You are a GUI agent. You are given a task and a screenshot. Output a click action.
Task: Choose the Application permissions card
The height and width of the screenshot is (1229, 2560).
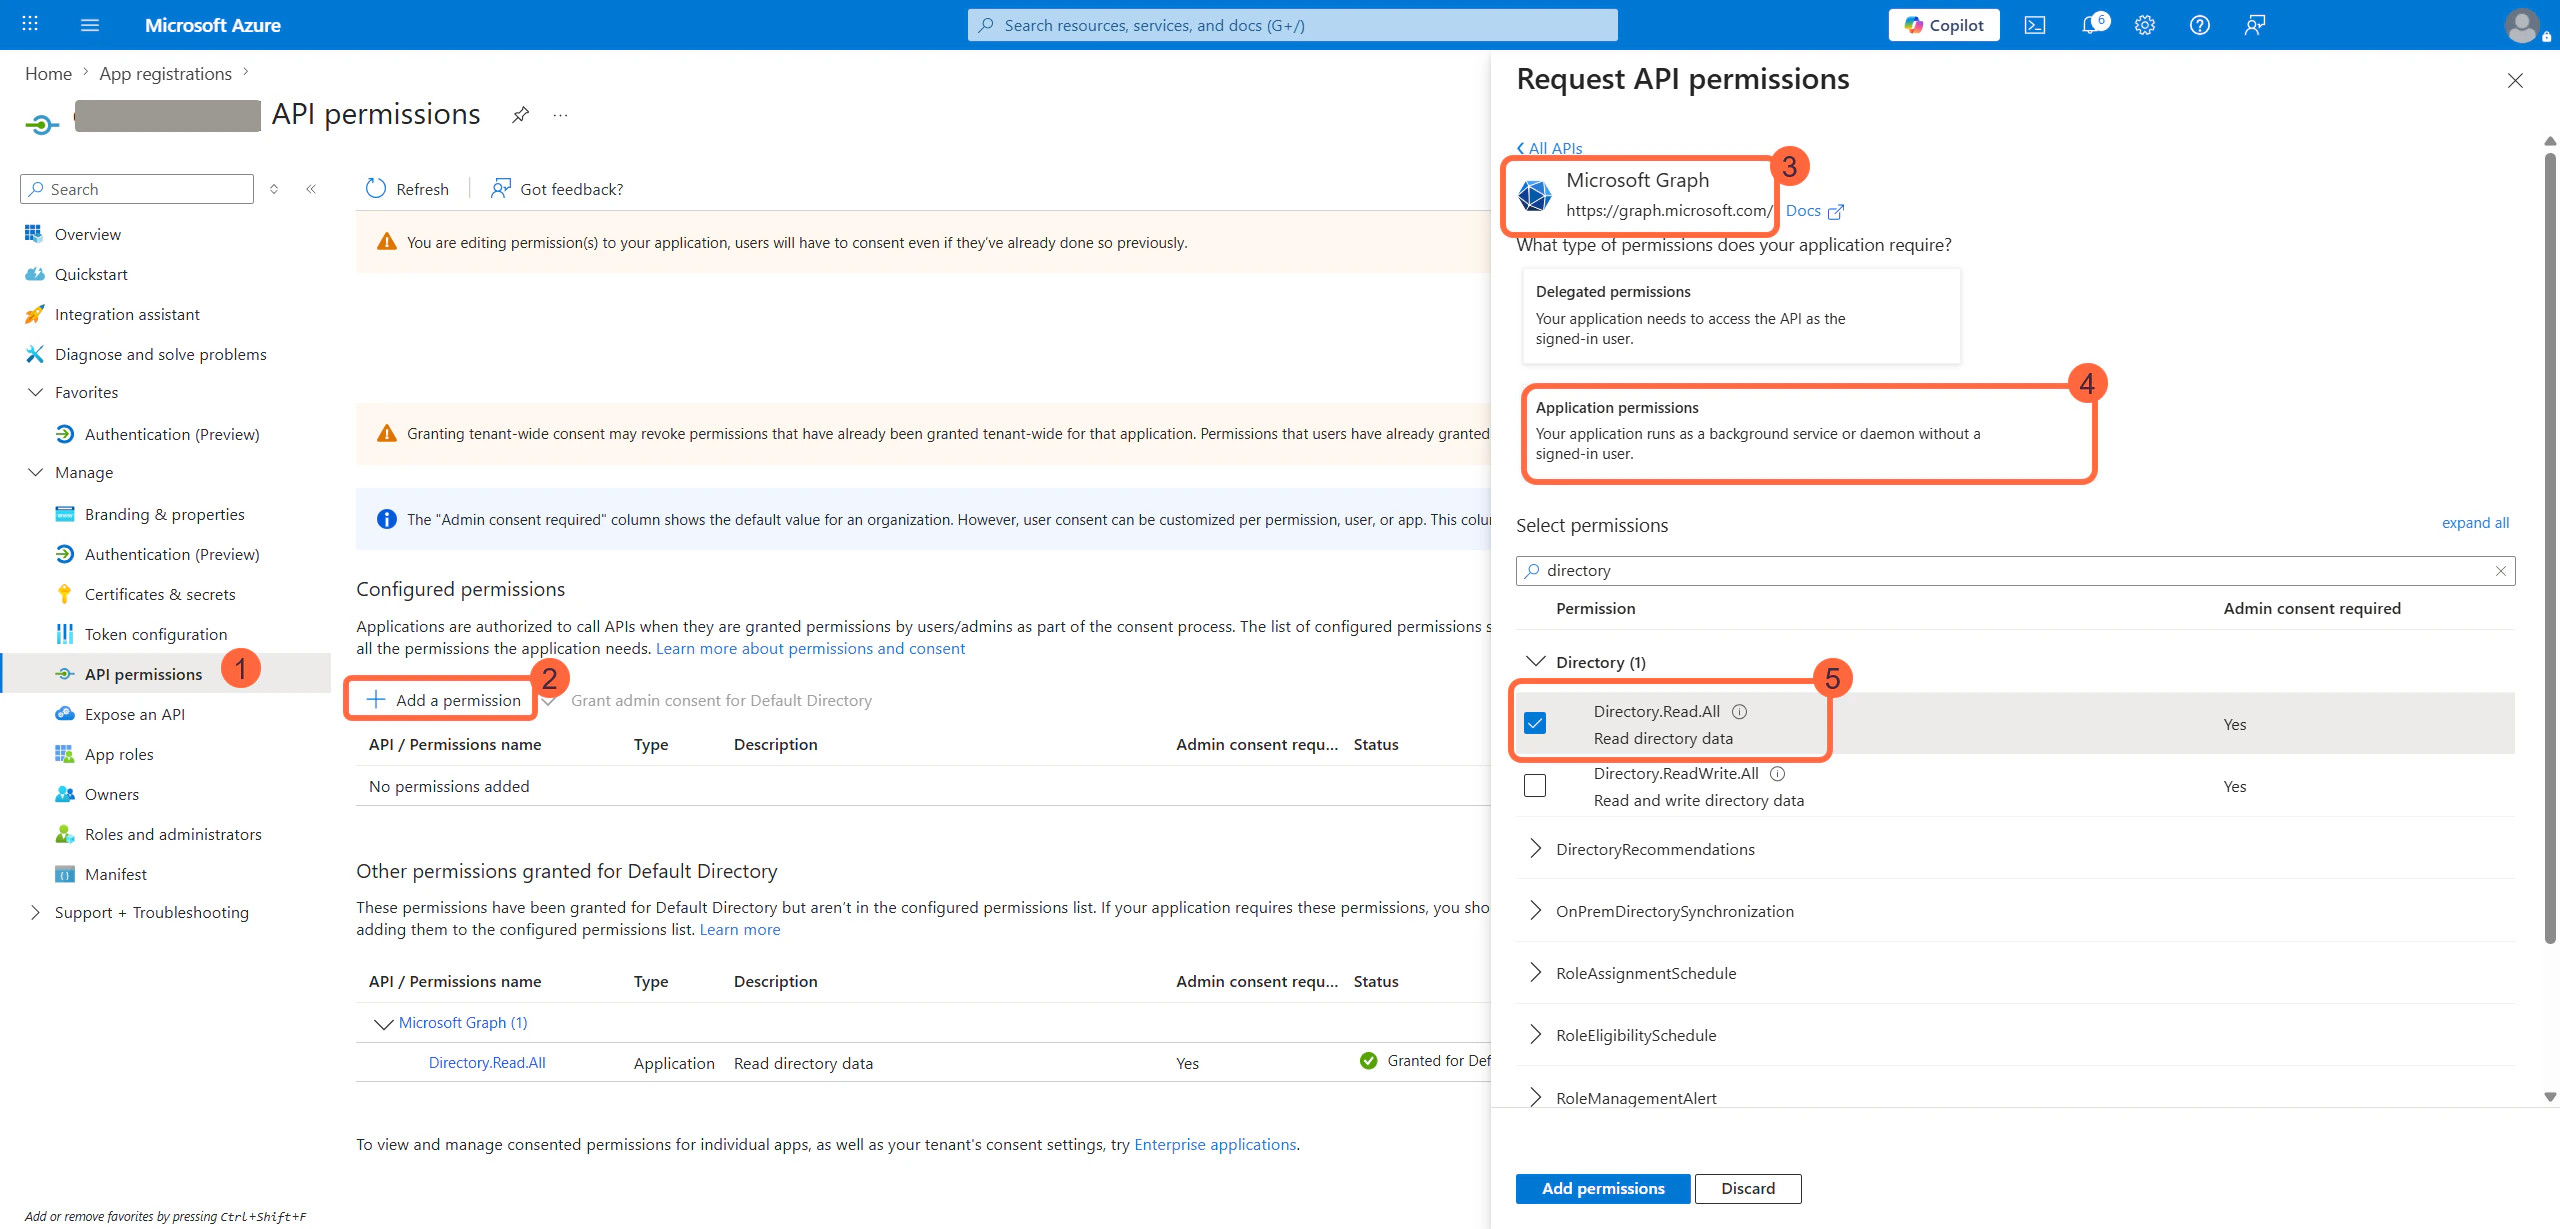tap(1808, 433)
